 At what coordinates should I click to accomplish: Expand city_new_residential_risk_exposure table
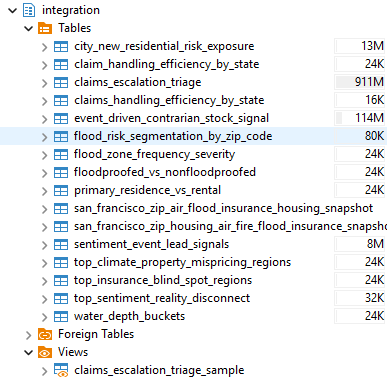44,47
